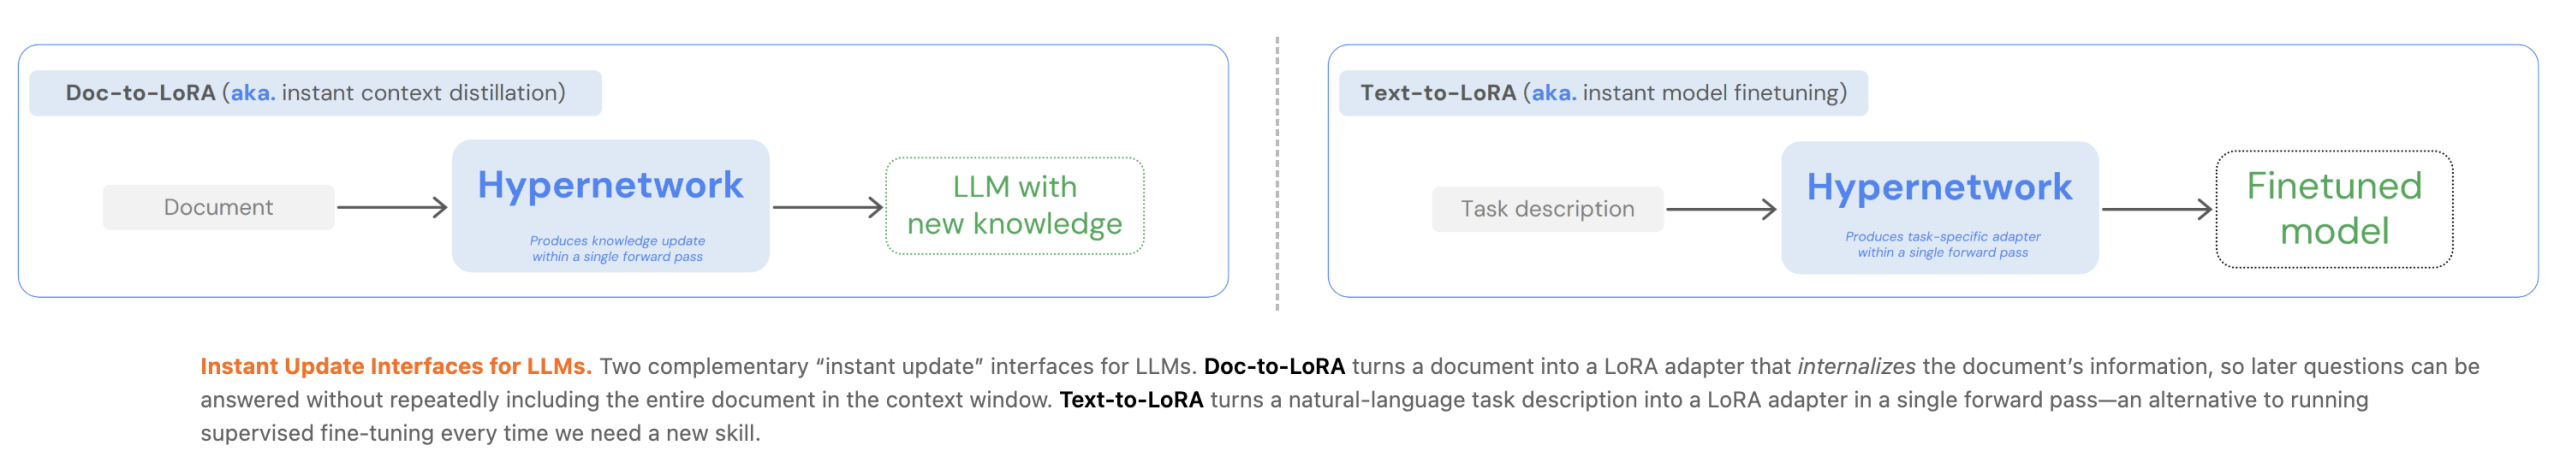Click the blue 'aka.' in Text-to-LoRA title
Image resolution: width=2560 pixels, height=469 pixels.
coord(1553,93)
